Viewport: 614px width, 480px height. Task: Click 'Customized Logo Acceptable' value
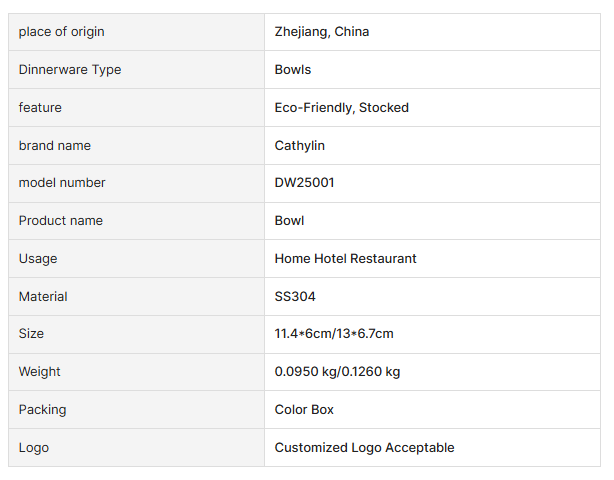(x=365, y=448)
